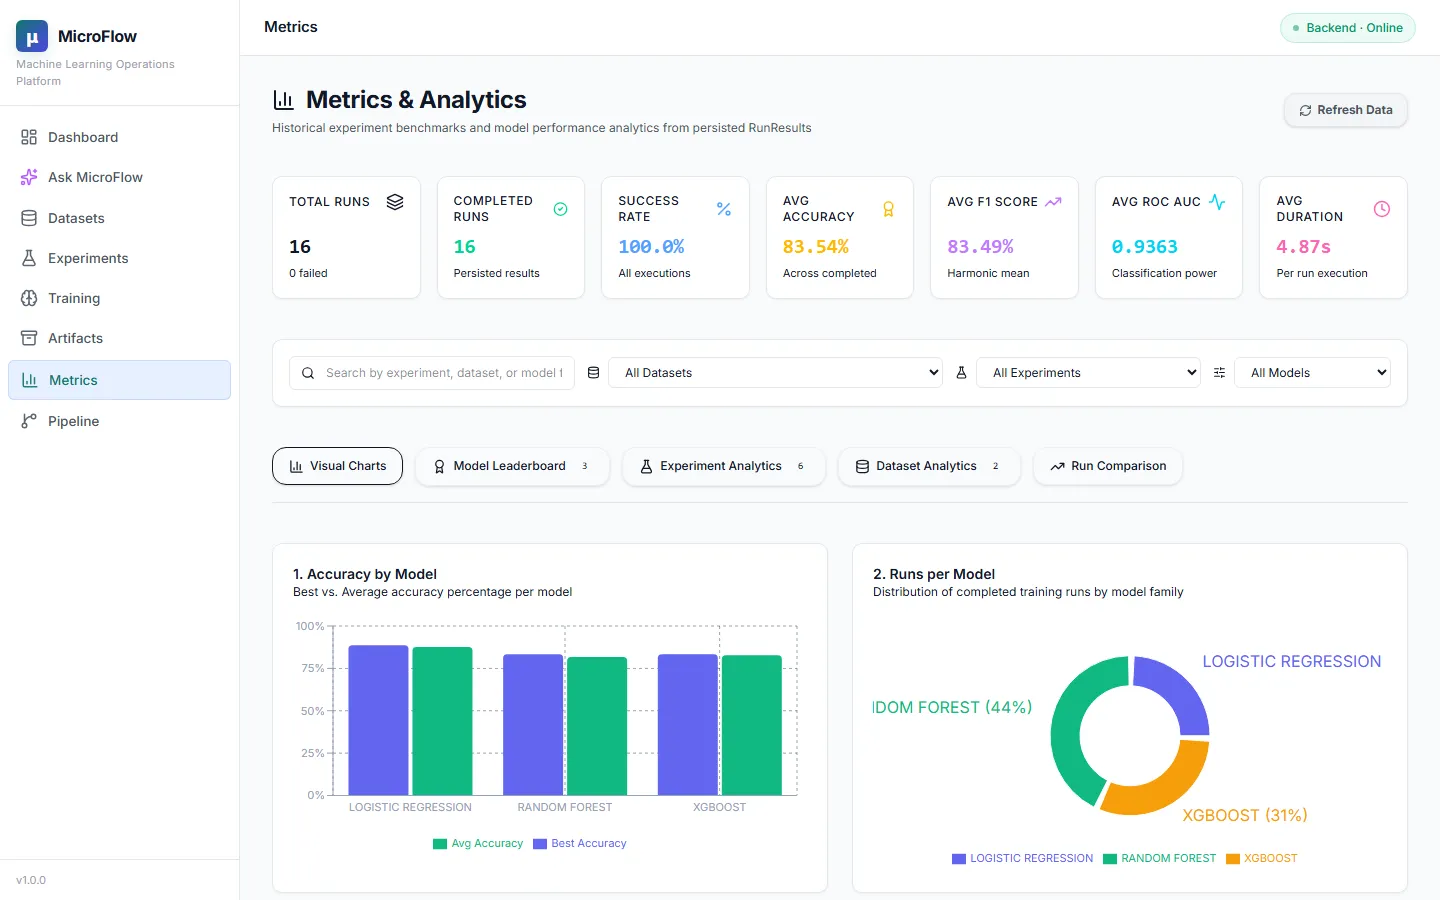
Task: Open Experiments in the sidebar
Action: (x=119, y=258)
